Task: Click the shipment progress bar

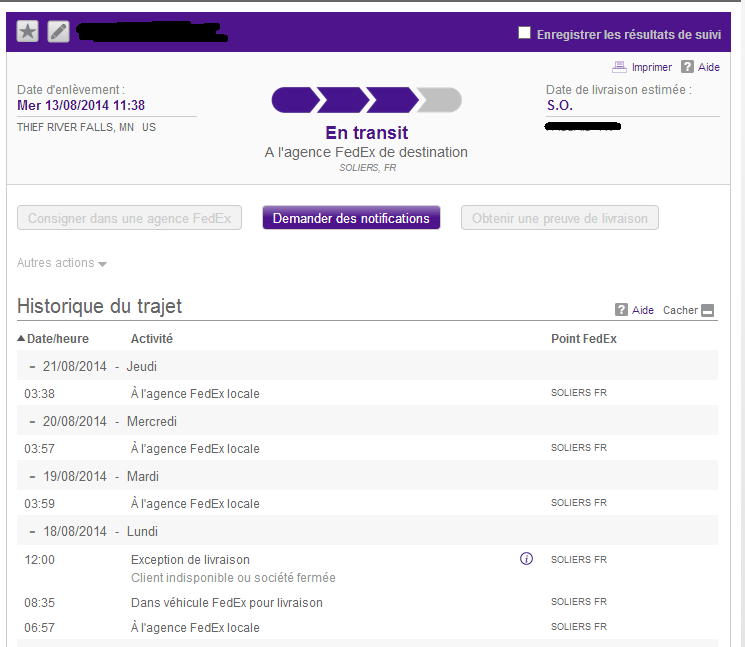Action: click(366, 100)
